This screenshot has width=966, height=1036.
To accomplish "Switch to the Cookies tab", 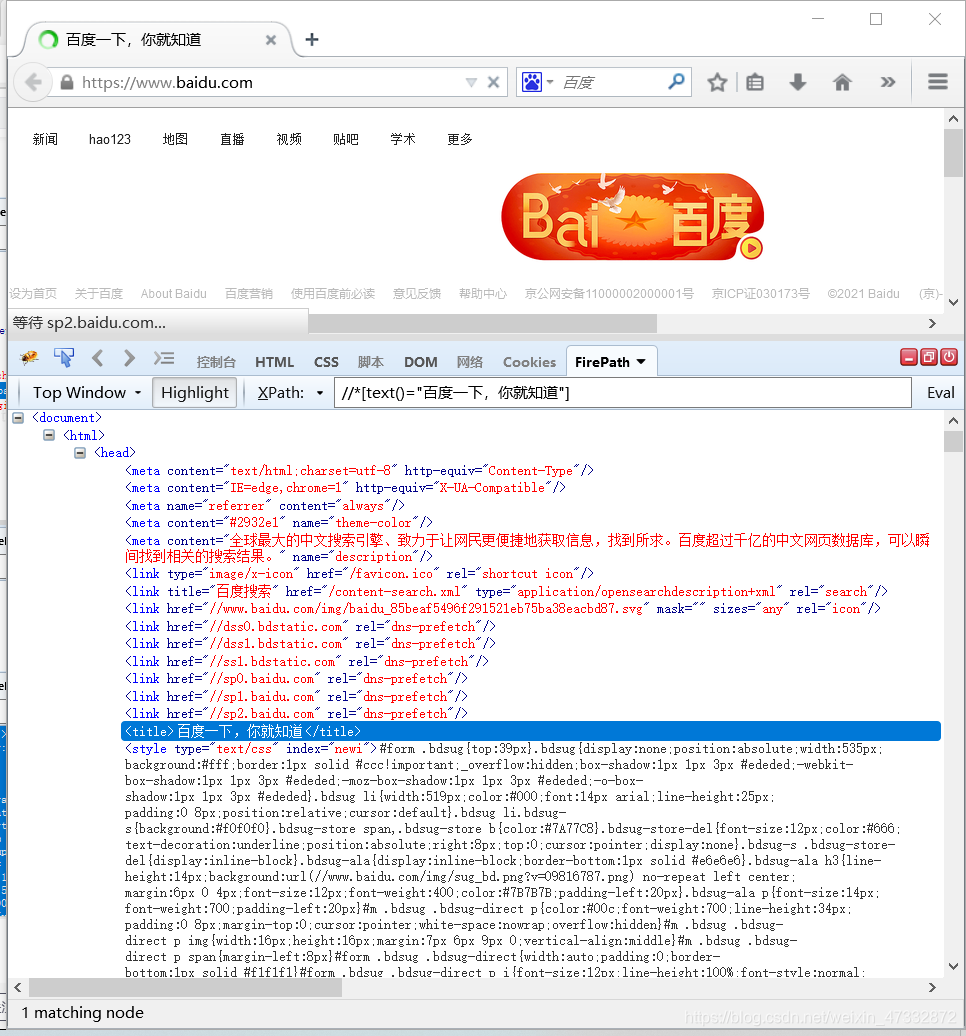I will tap(529, 362).
